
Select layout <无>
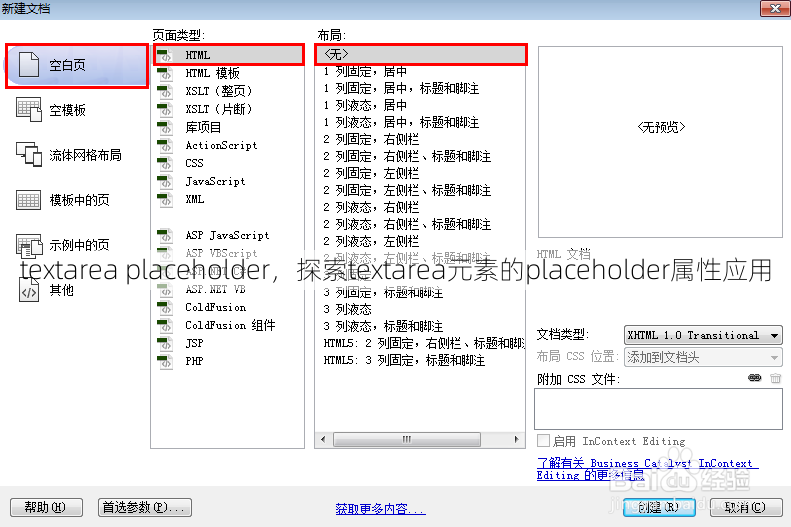[x=420, y=54]
